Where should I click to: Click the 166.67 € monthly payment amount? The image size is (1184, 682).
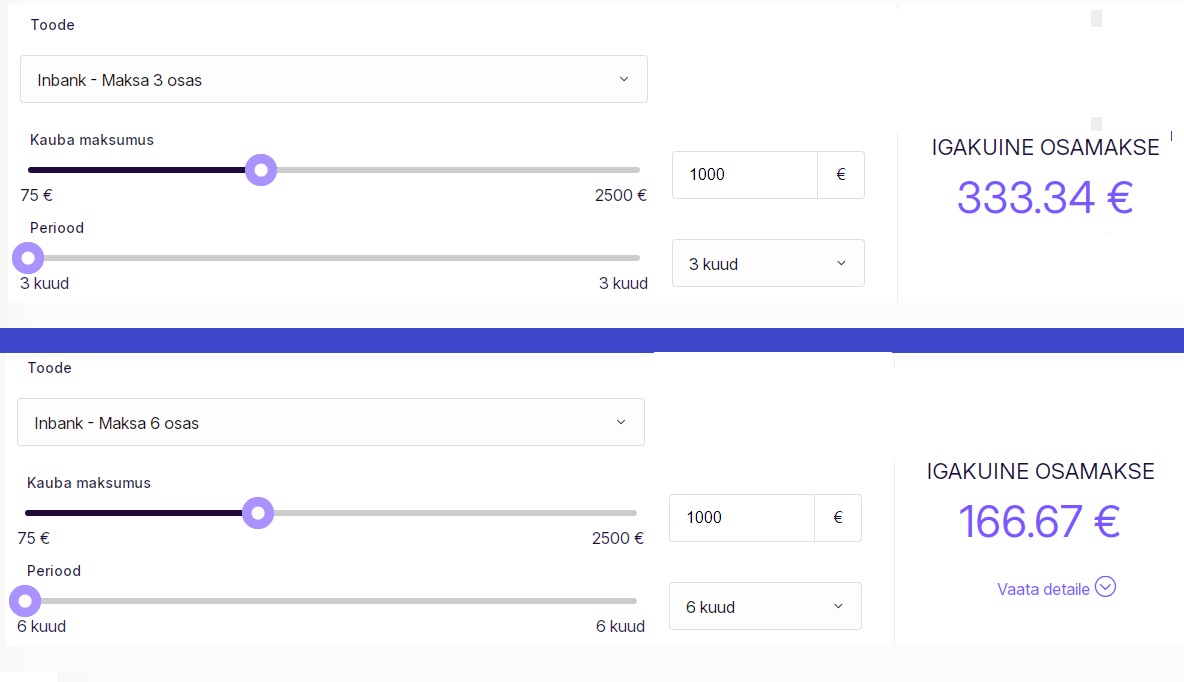click(x=1040, y=521)
